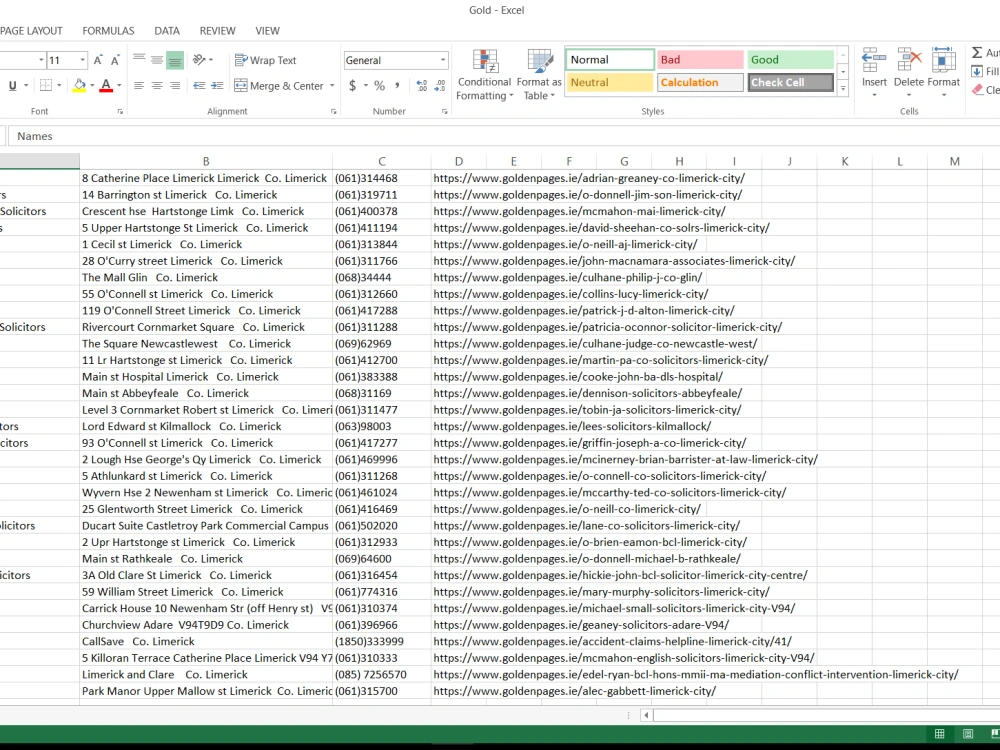Click horizontal scrollbar left arrow
1000x750 pixels.
[646, 715]
